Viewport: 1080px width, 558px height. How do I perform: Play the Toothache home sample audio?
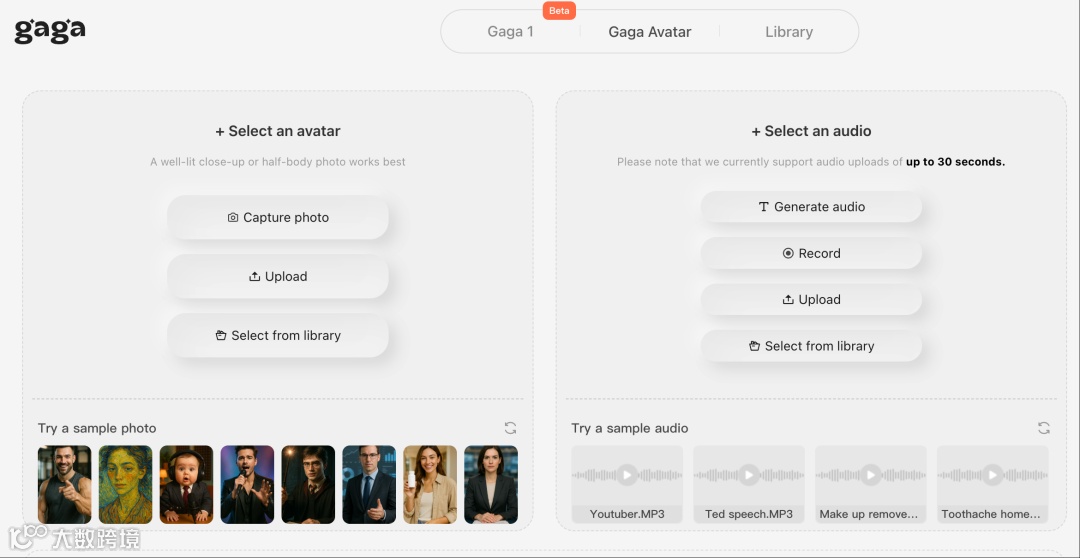[993, 475]
